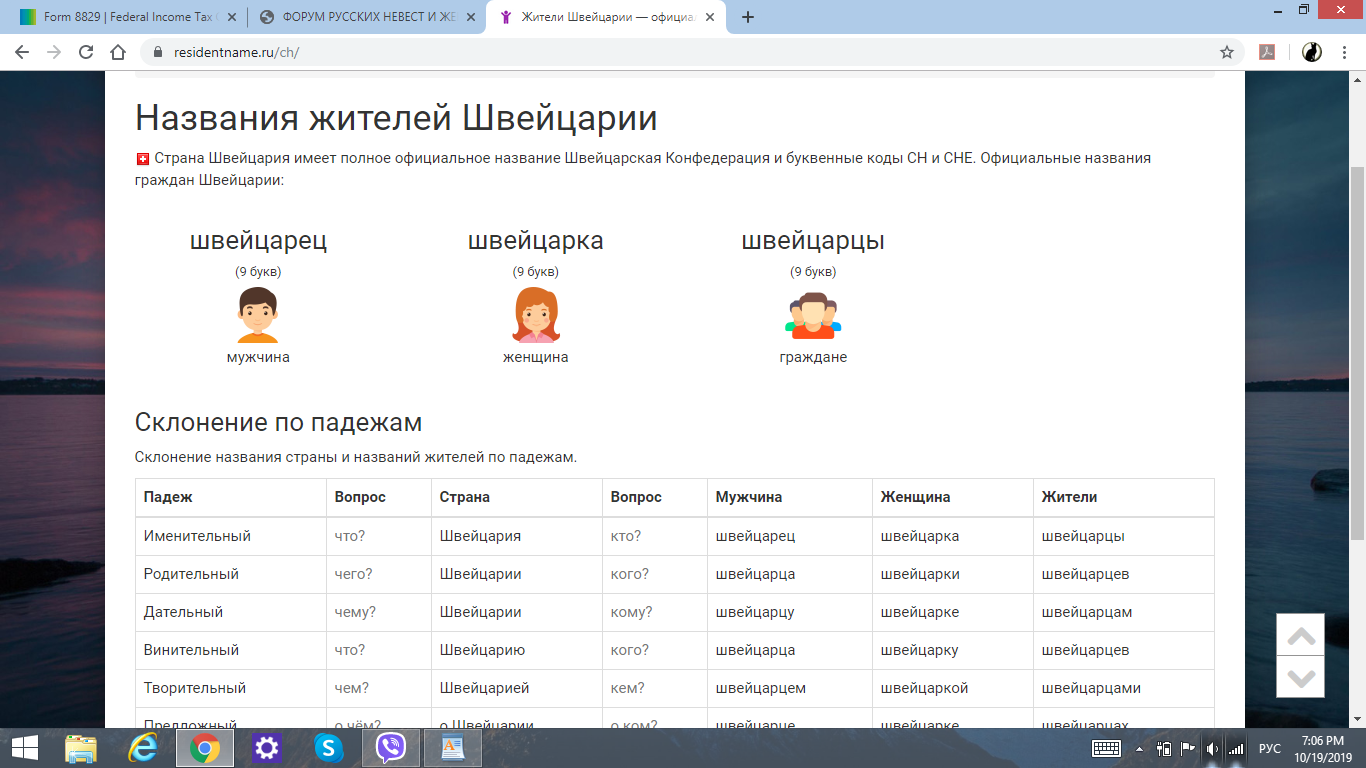Open the РУС input language selector

pyautogui.click(x=1269, y=749)
